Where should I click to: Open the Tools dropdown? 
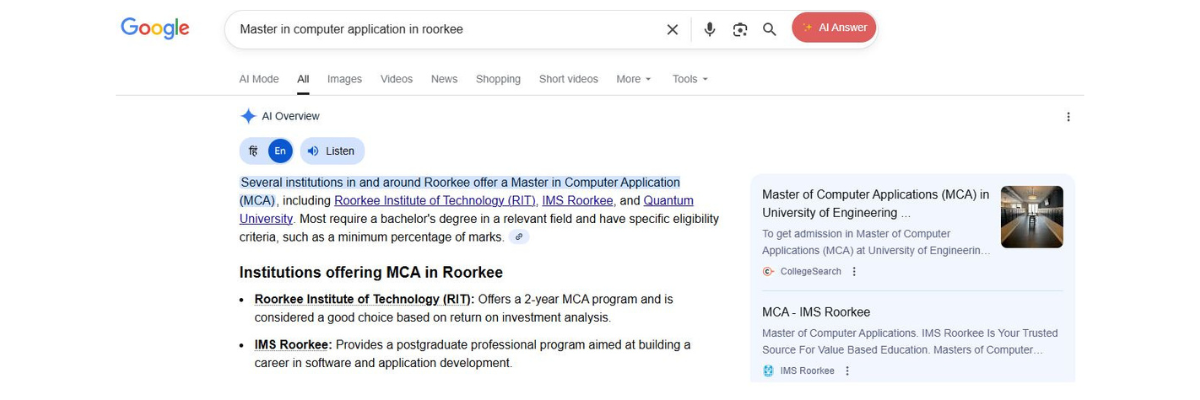point(689,79)
